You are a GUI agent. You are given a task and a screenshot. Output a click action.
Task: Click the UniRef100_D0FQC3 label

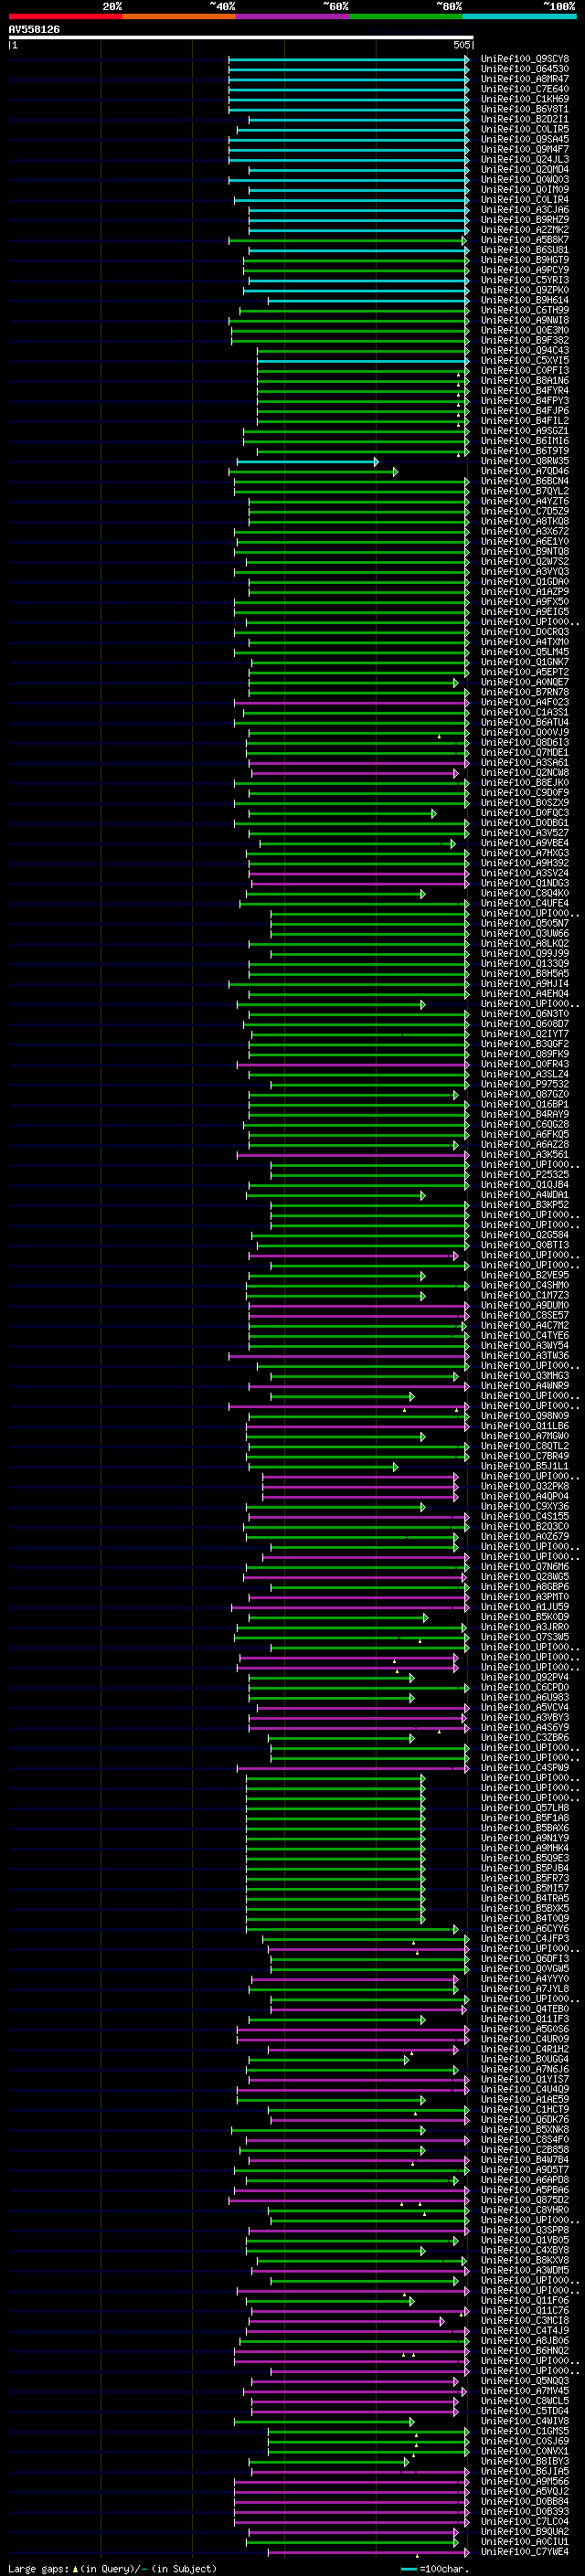[x=524, y=813]
